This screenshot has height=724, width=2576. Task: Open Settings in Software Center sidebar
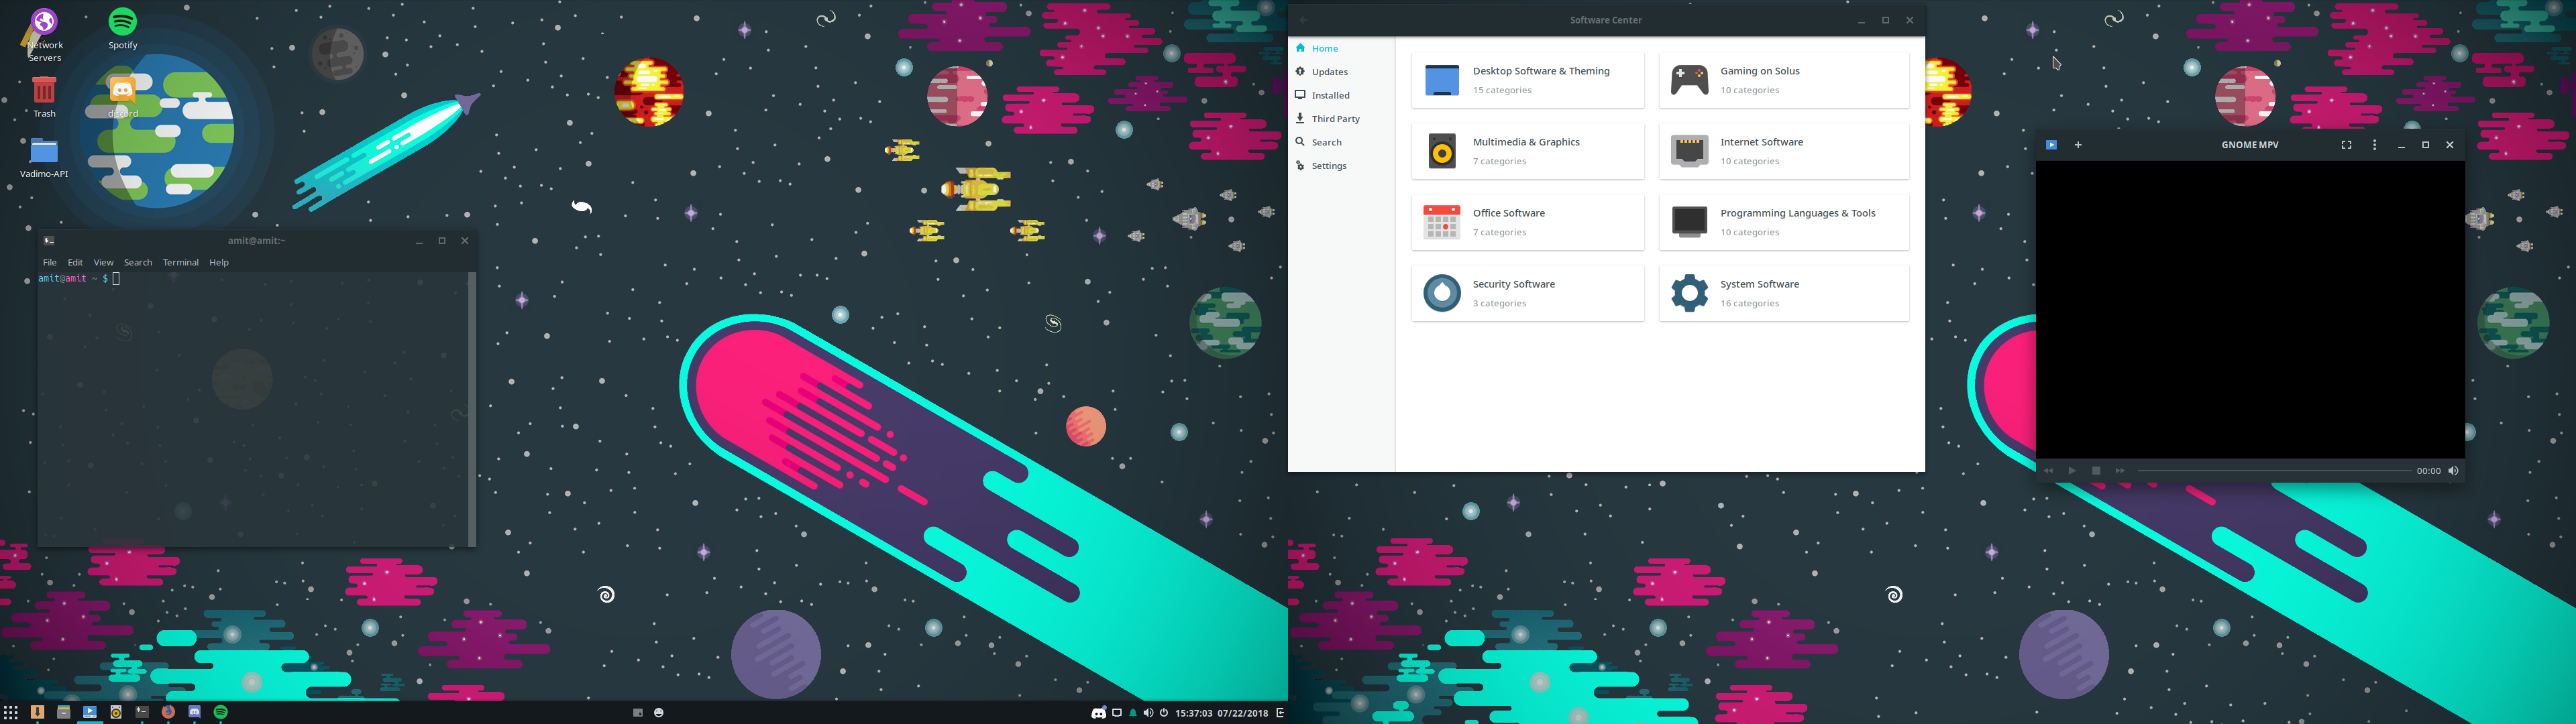point(1341,166)
